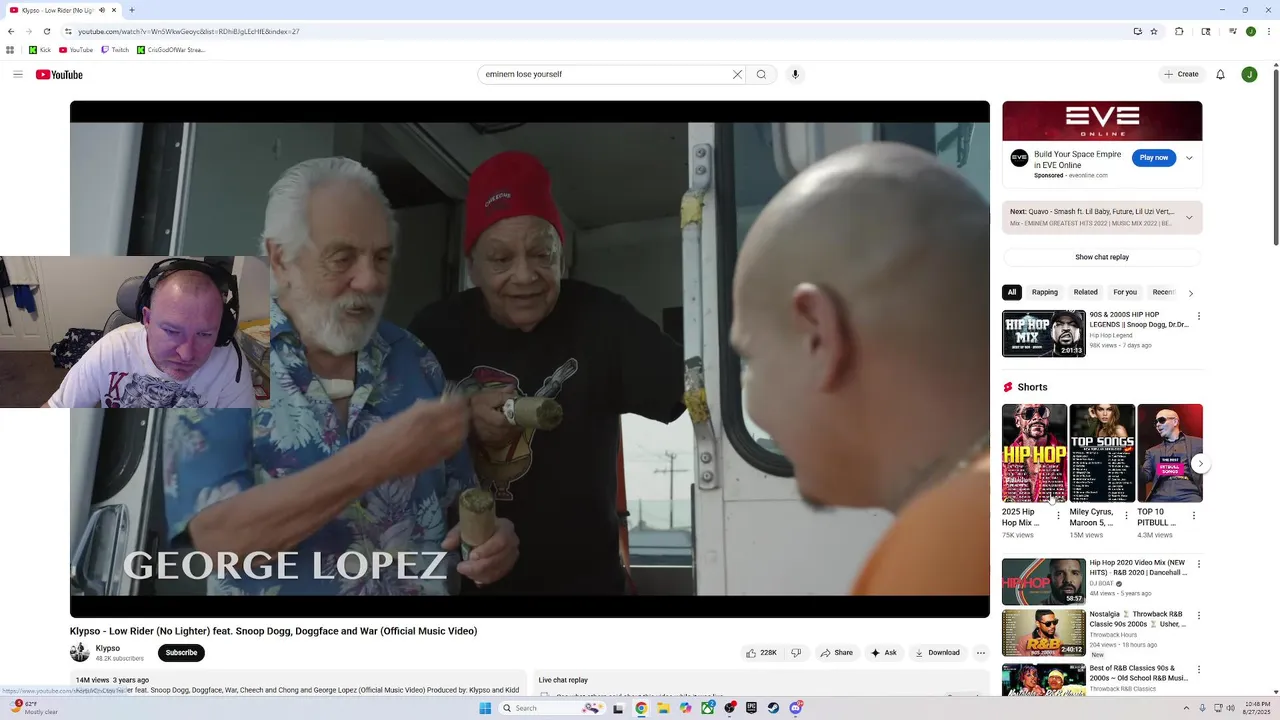Reload the page in the browser
Image resolution: width=1280 pixels, height=720 pixels.
[x=46, y=31]
